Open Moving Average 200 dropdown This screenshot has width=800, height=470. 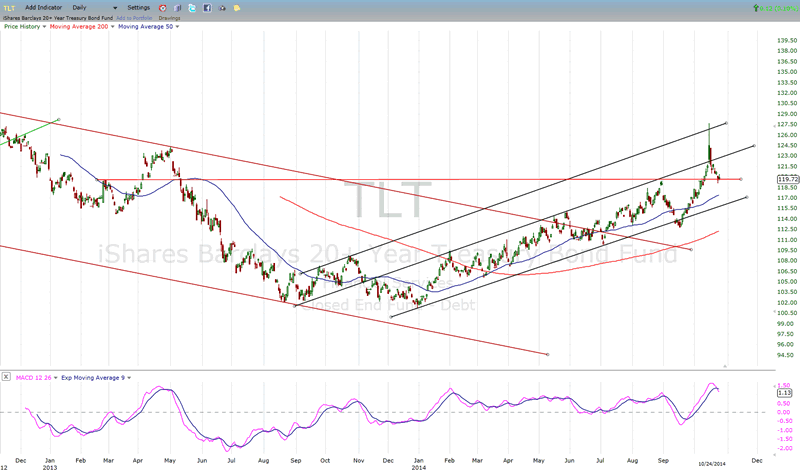(111, 26)
